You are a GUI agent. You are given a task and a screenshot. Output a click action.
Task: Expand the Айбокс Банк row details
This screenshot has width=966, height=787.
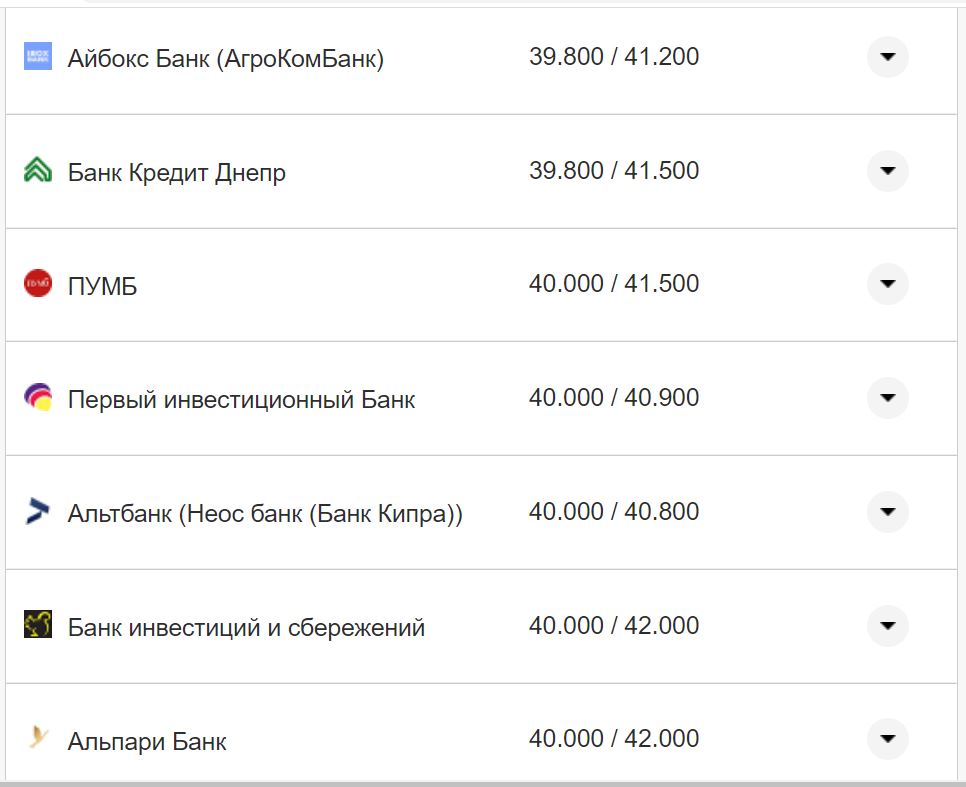887,57
